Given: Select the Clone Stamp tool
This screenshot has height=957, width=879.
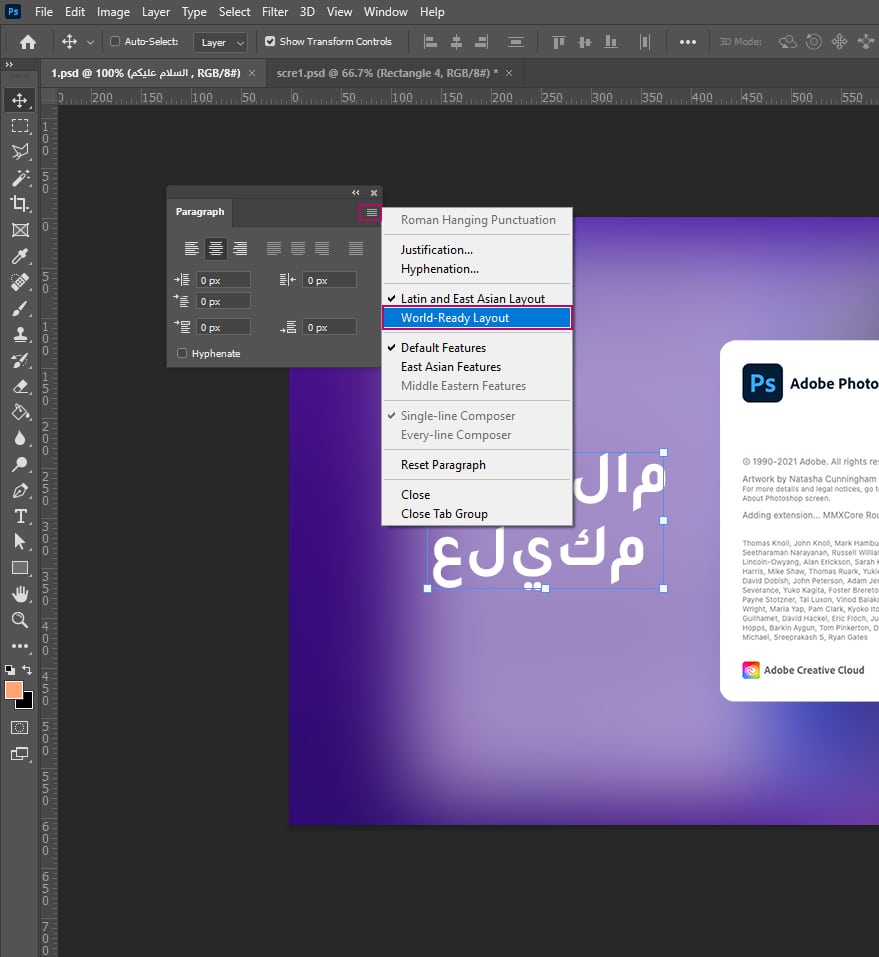Looking at the screenshot, I should [20, 334].
